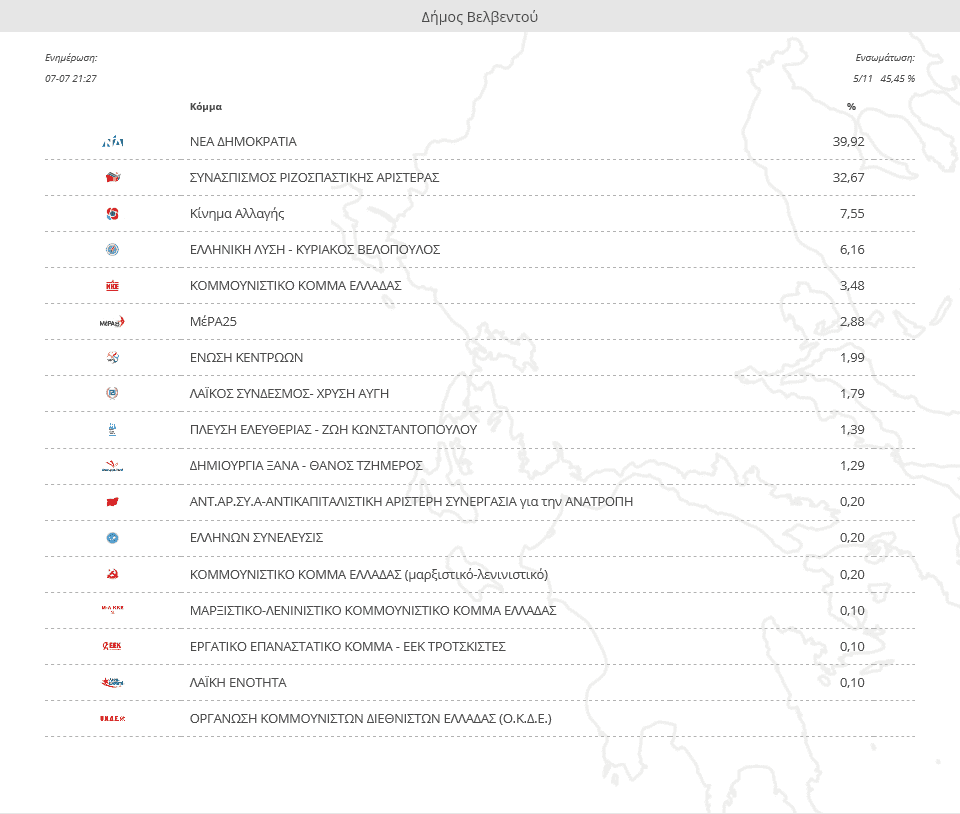960x814 pixels.
Task: Click the Νέα Δημοκρατία party logo
Action: (x=113, y=142)
